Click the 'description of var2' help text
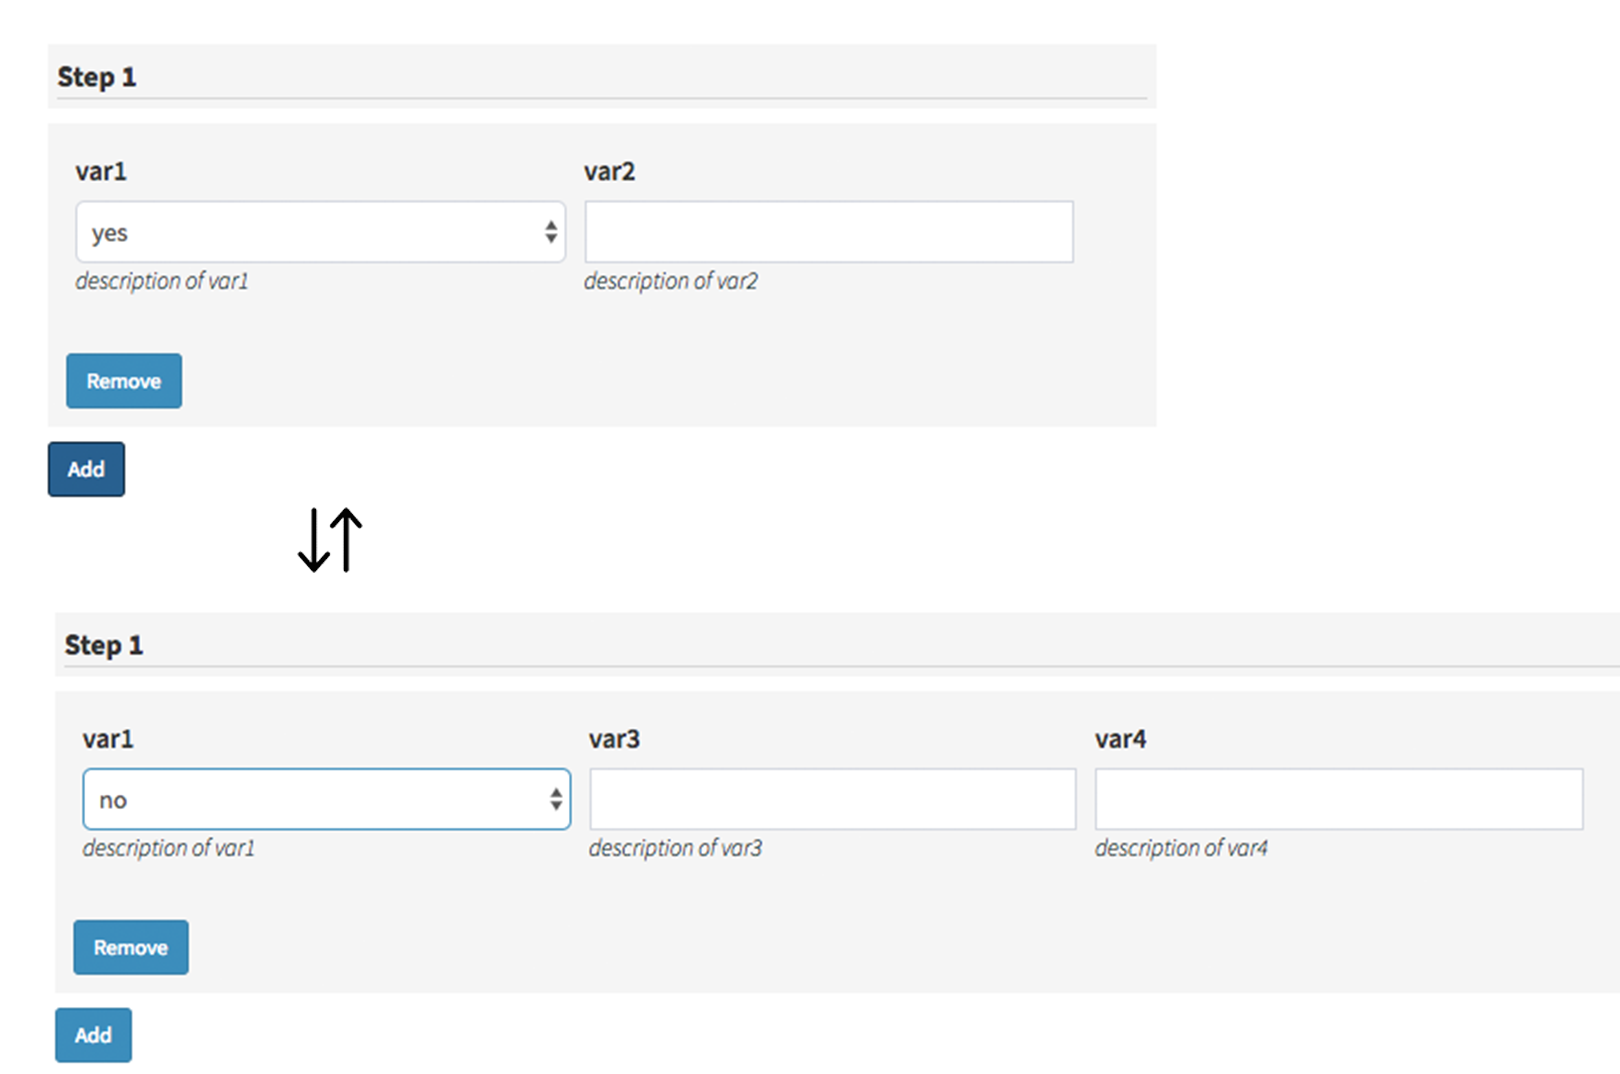 tap(671, 281)
